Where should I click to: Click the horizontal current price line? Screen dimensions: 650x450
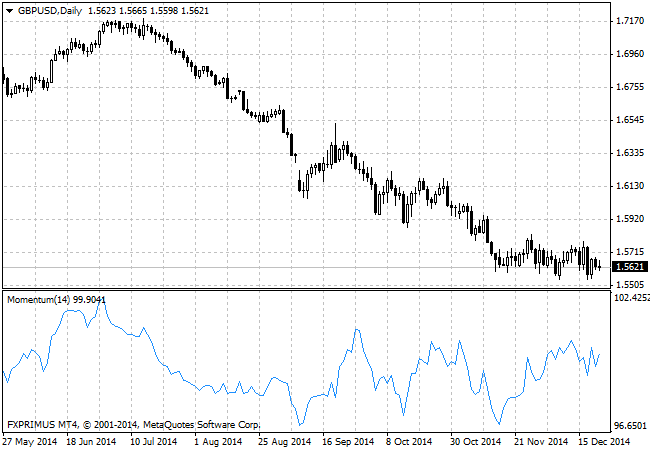coord(300,268)
